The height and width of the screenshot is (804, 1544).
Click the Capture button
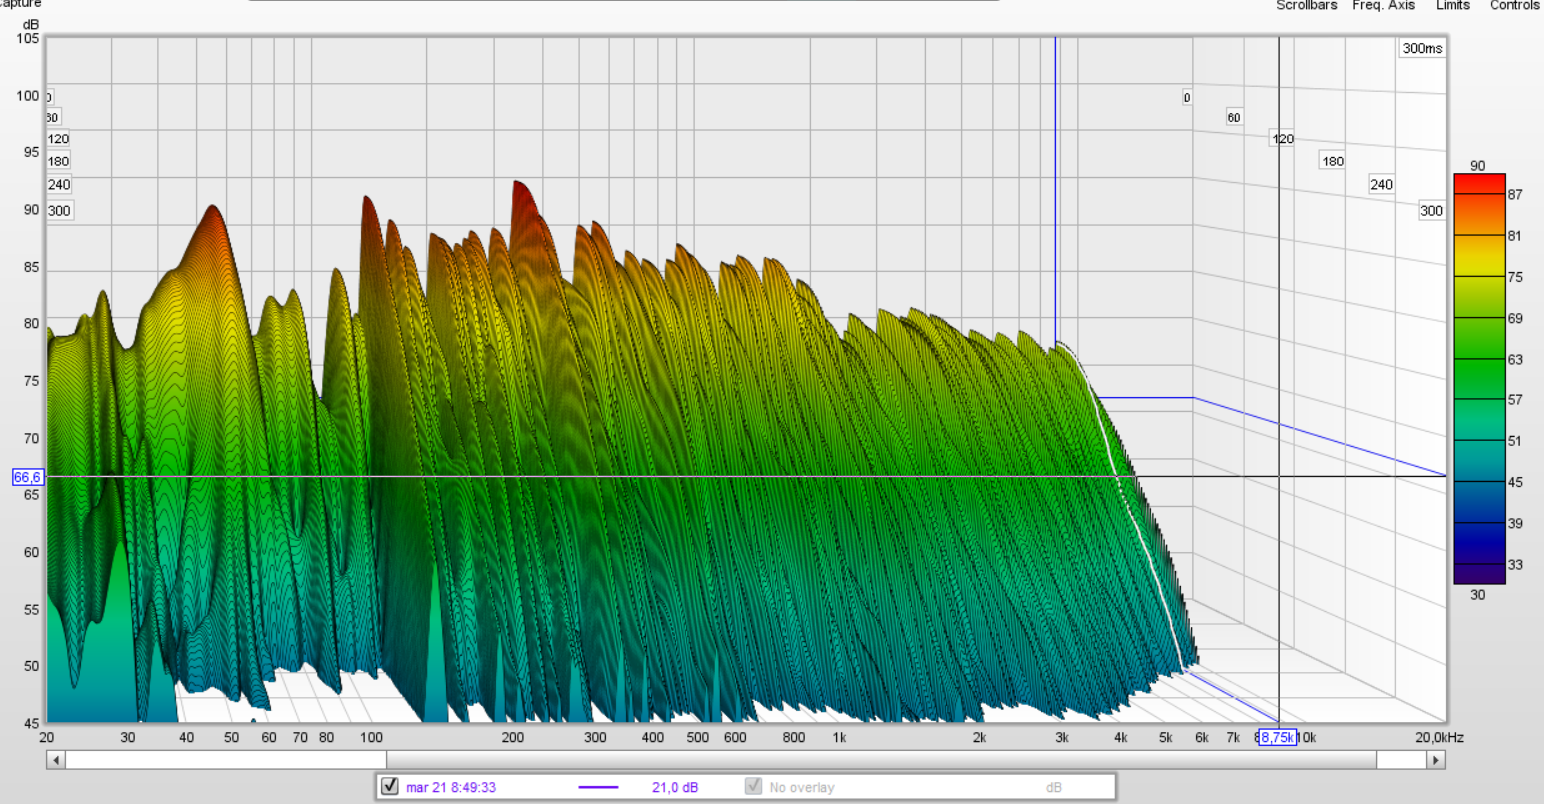pos(20,4)
